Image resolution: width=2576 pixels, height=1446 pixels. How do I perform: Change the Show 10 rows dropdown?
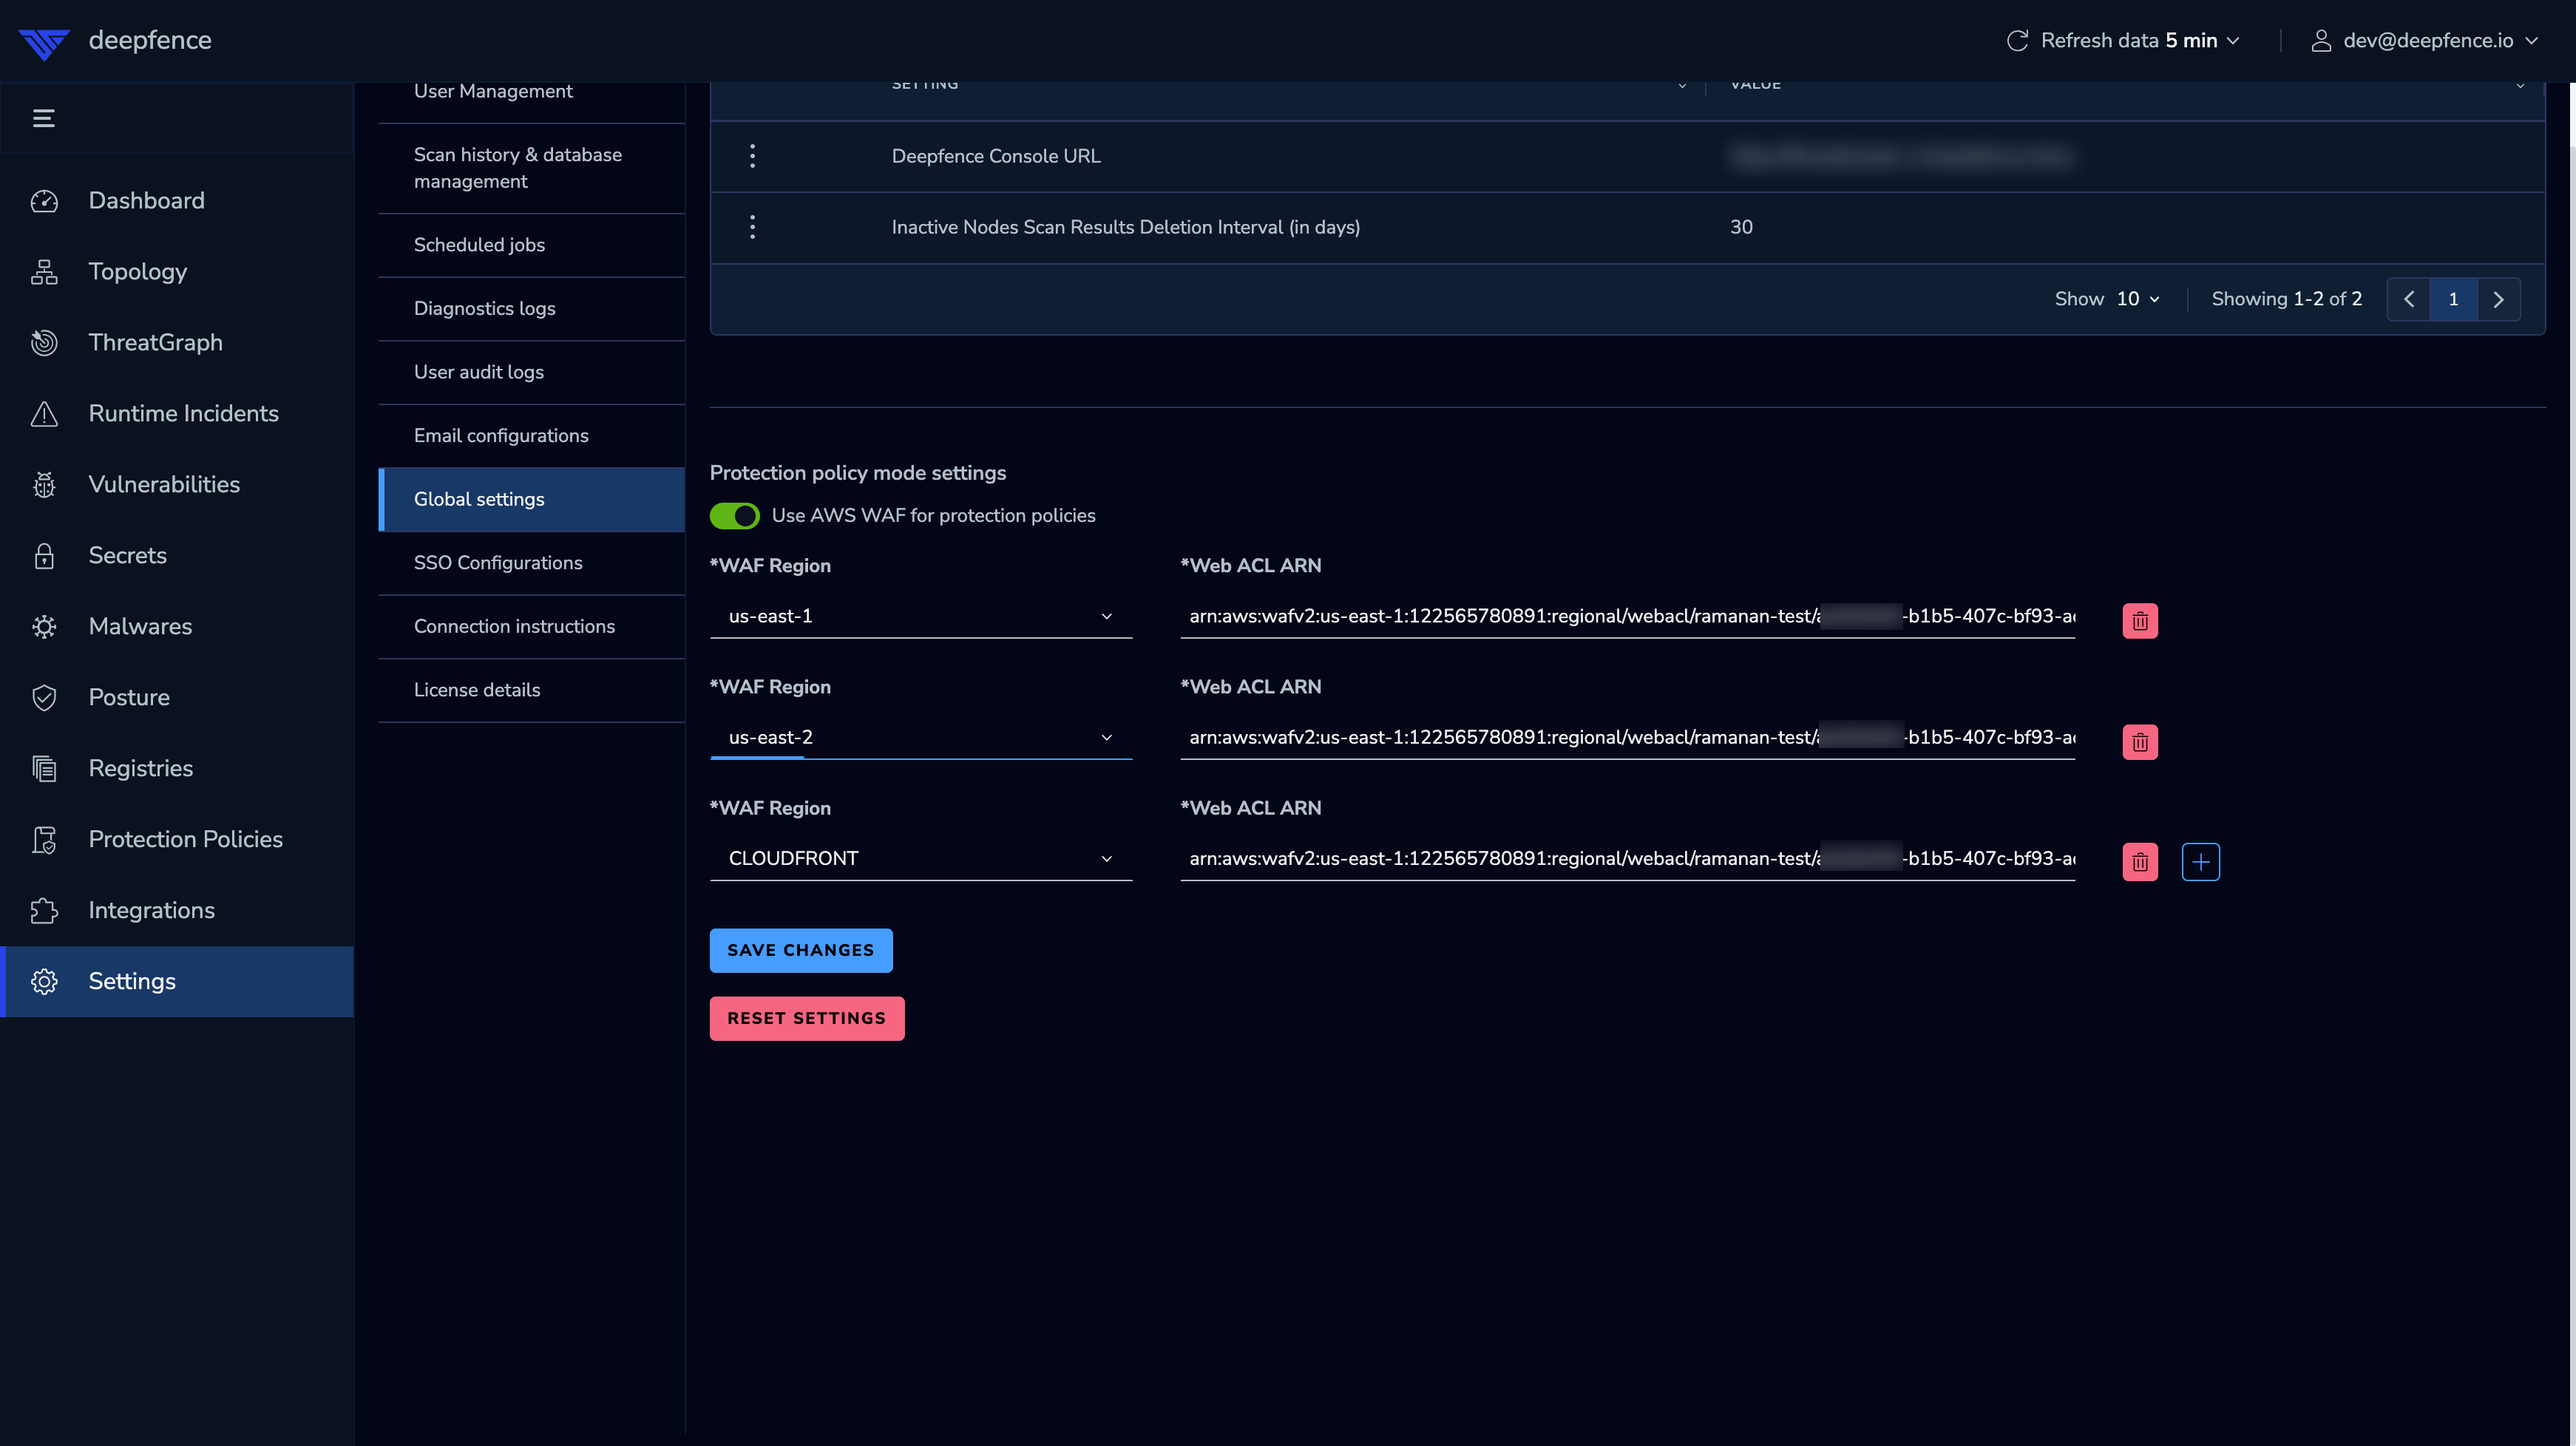tap(2136, 299)
